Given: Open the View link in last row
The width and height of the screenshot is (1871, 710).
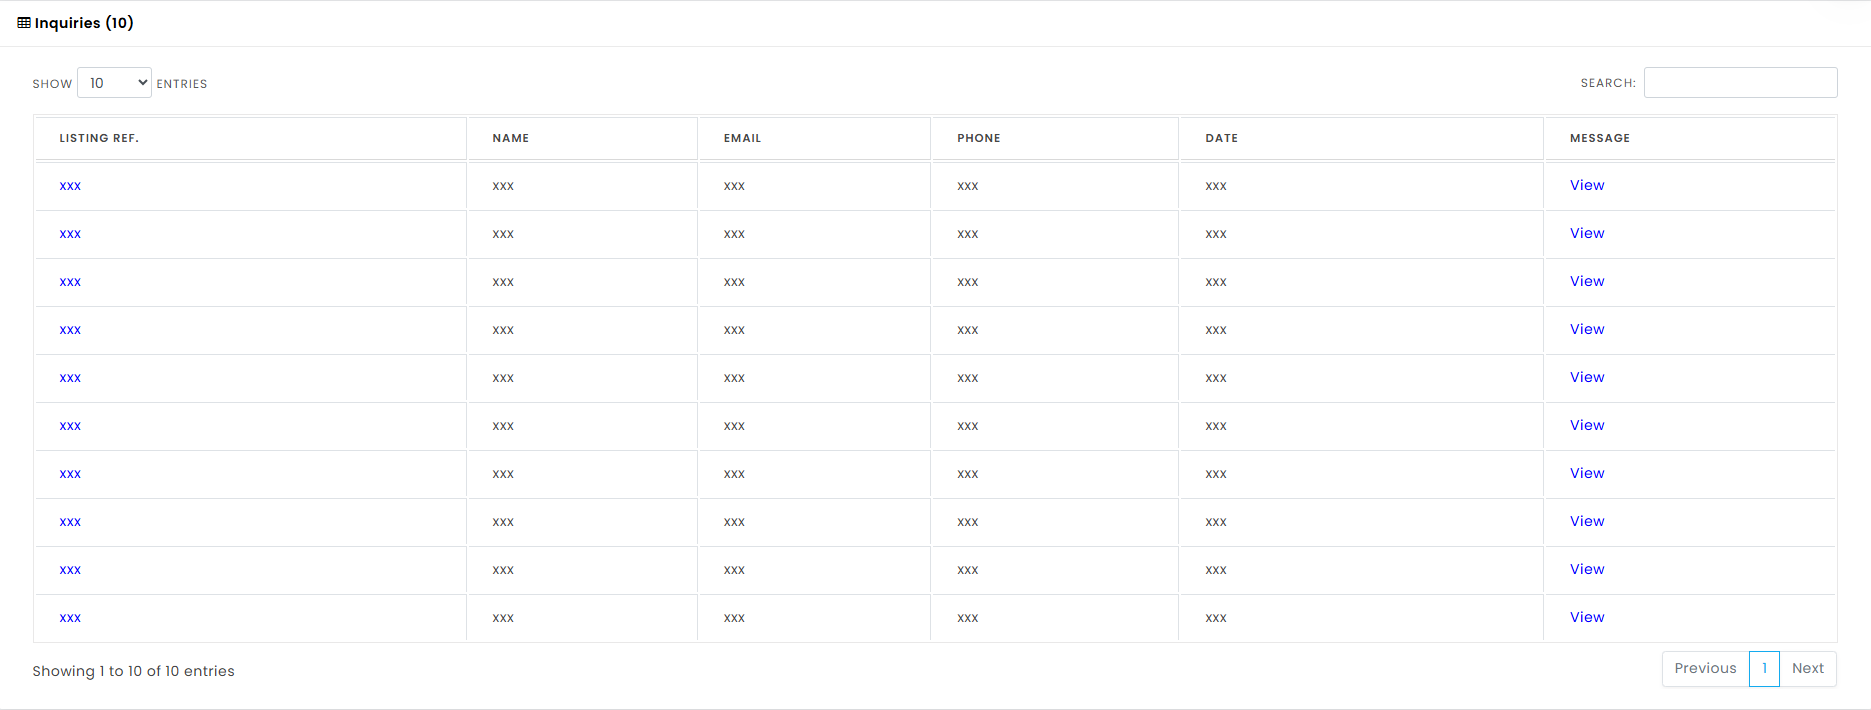Looking at the screenshot, I should [1587, 617].
